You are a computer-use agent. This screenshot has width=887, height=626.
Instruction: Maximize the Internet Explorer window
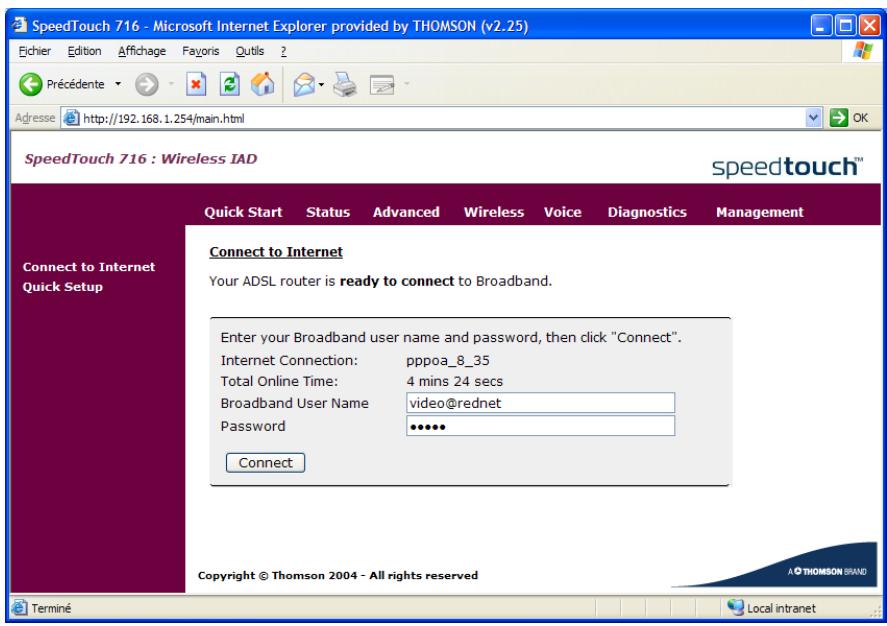(x=846, y=25)
